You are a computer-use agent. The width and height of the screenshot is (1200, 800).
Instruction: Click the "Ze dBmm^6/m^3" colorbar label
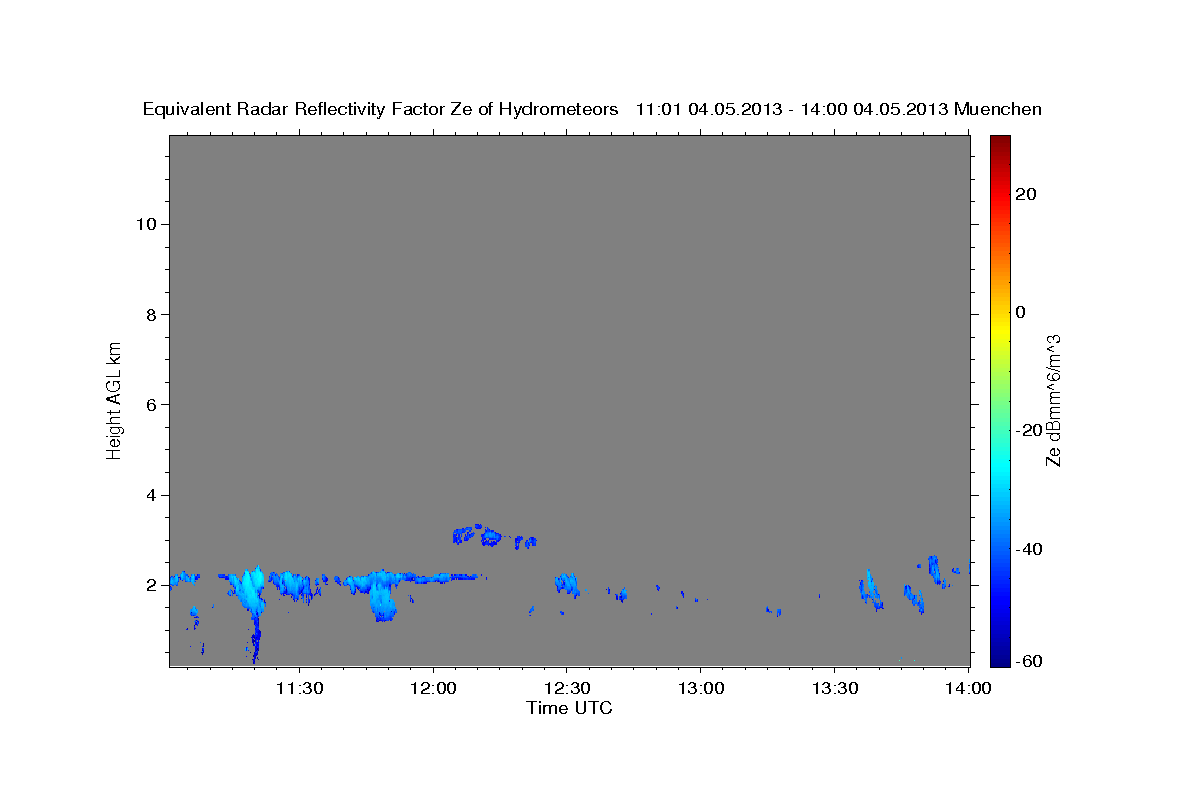click(1052, 401)
